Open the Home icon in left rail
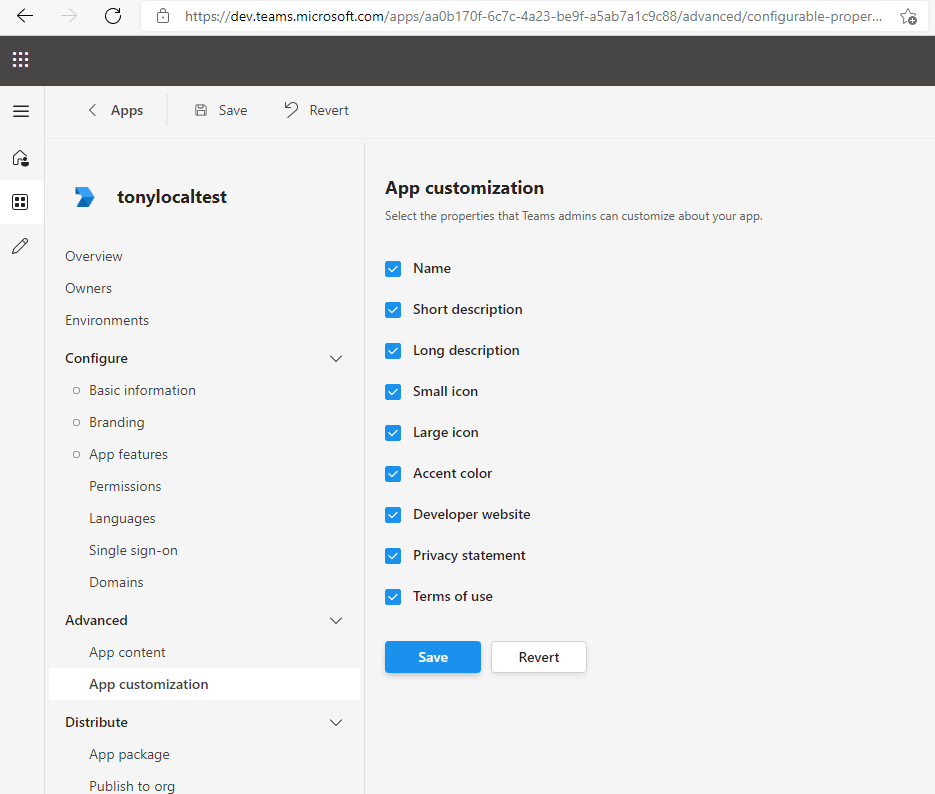The image size is (935, 794). point(21,158)
